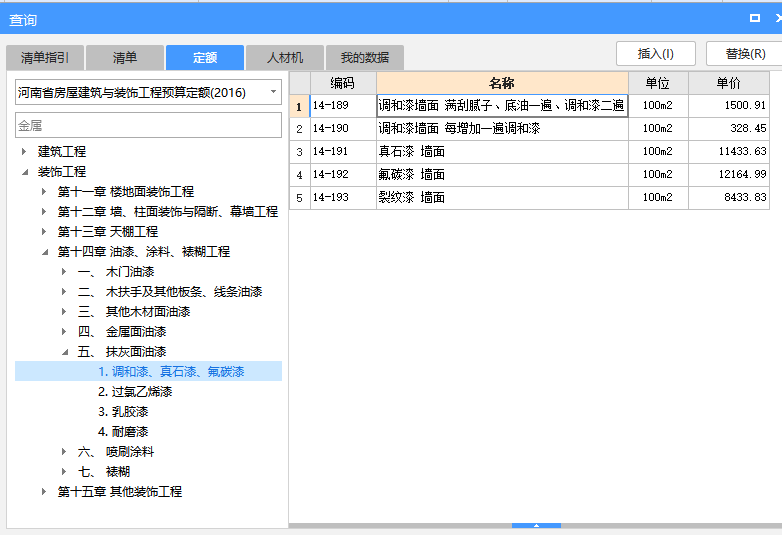Screen dimensions: 782x535
Task: Expand 三、其他木材面油漆 arrow
Action: [63, 312]
